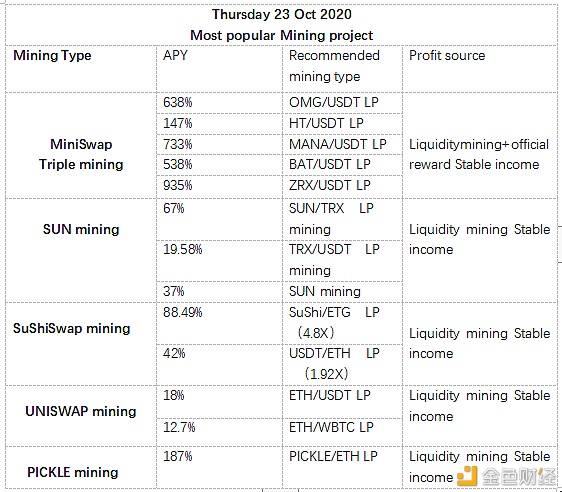Click the SuShiSwap mining label
Image resolution: width=562 pixels, height=492 pixels.
coord(72,328)
